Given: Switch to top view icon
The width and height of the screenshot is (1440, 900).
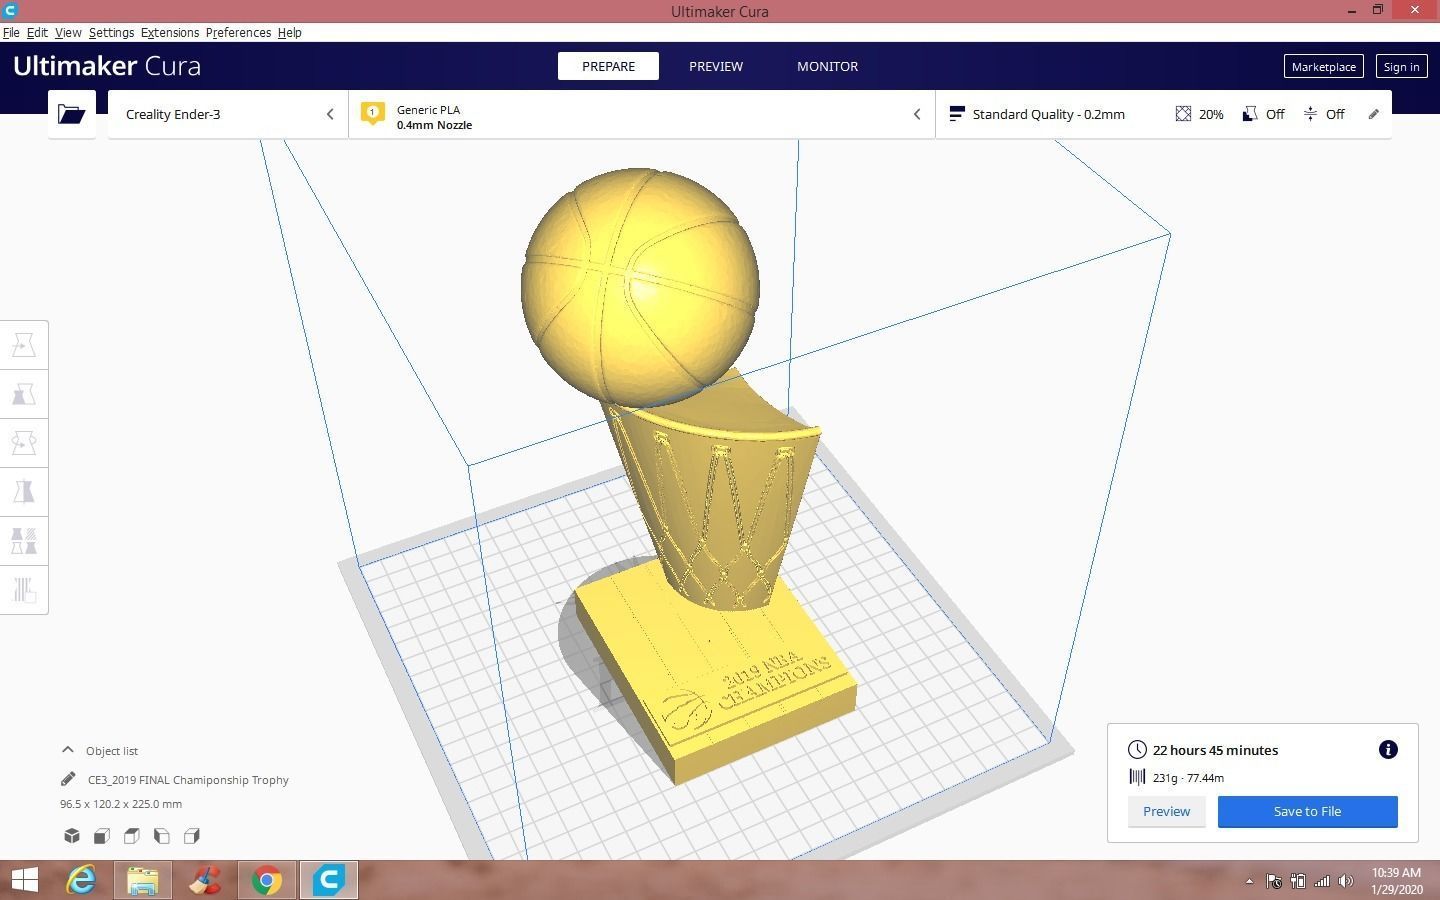Looking at the screenshot, I should pyautogui.click(x=132, y=836).
